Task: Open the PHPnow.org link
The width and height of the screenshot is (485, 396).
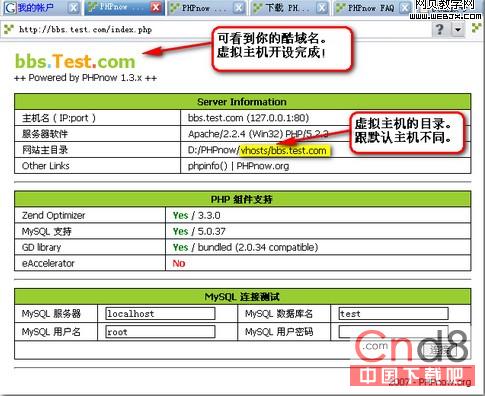Action: pyautogui.click(x=263, y=166)
